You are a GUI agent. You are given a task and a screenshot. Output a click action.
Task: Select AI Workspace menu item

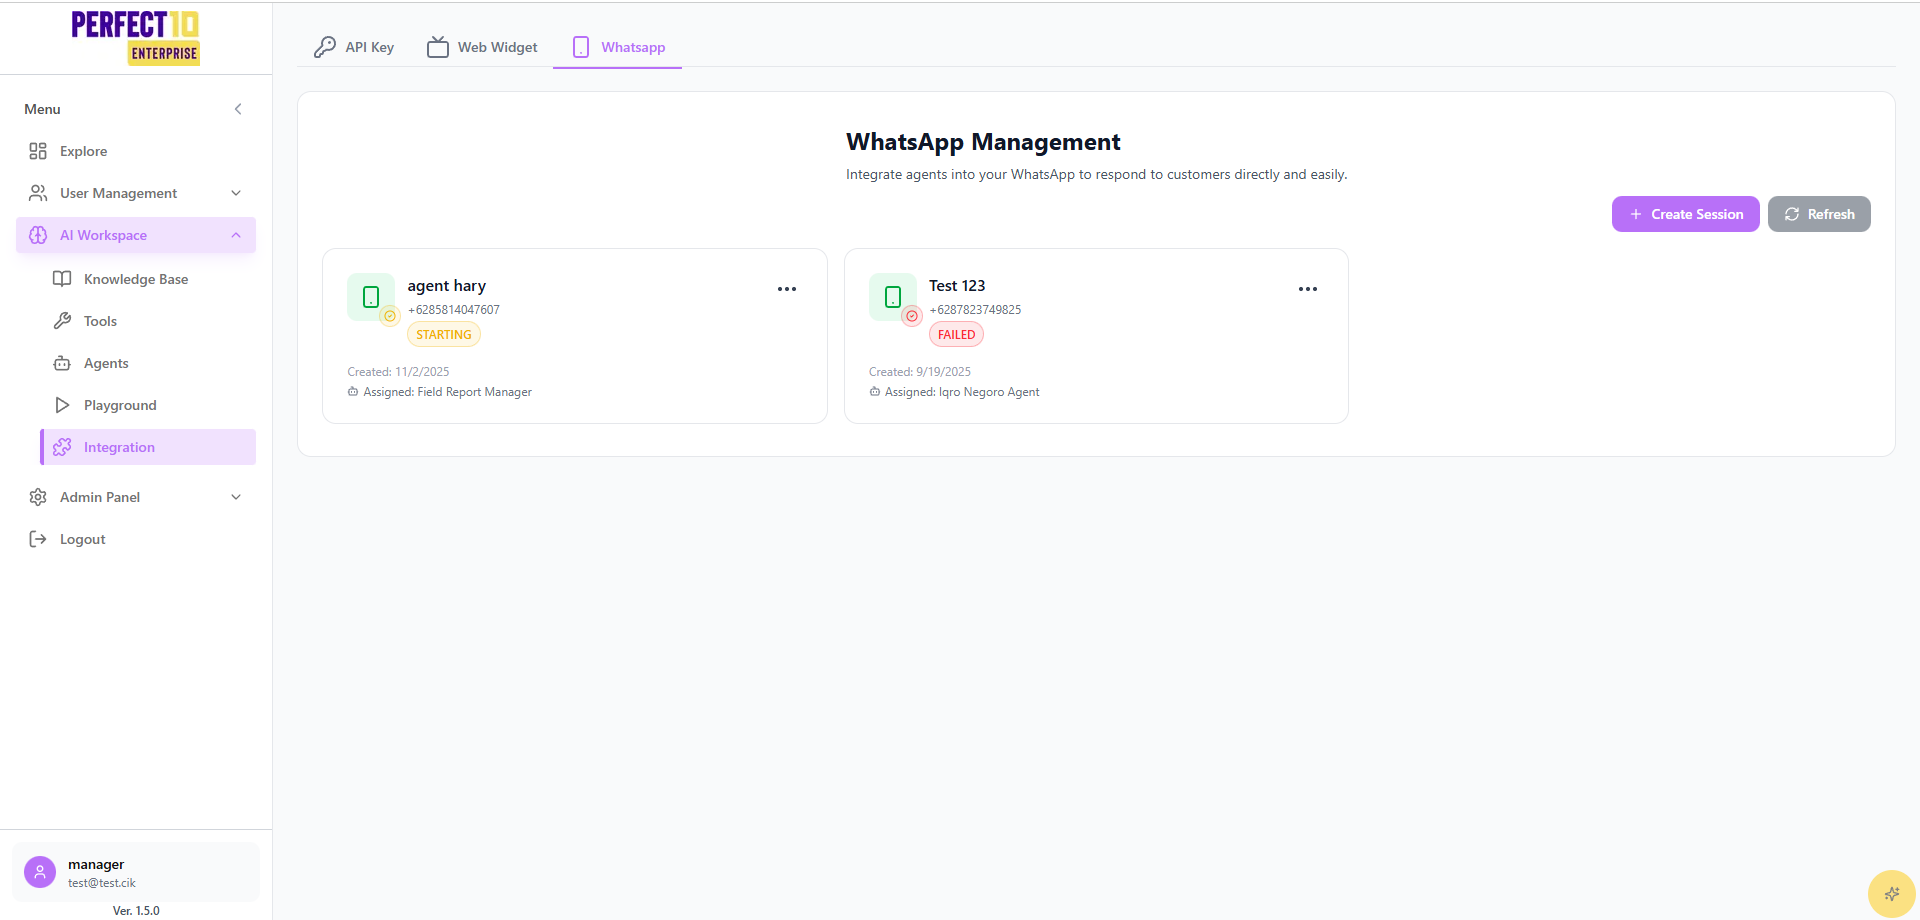[136, 235]
